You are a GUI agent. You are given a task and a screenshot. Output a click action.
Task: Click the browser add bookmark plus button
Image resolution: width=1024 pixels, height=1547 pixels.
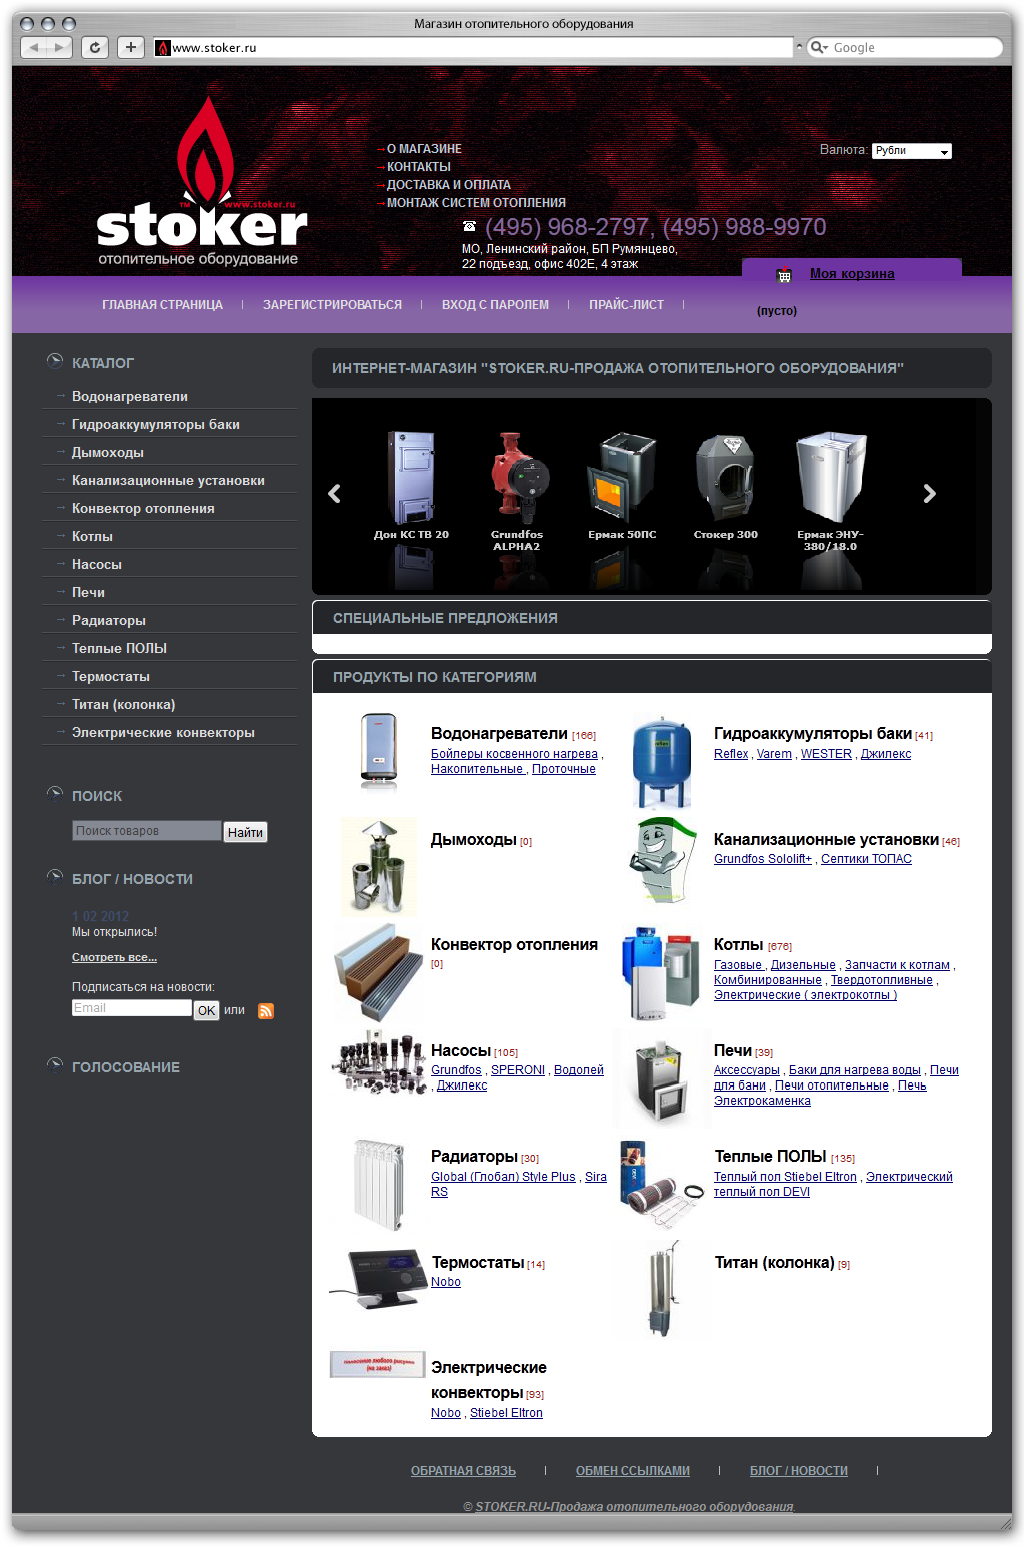pos(131,47)
